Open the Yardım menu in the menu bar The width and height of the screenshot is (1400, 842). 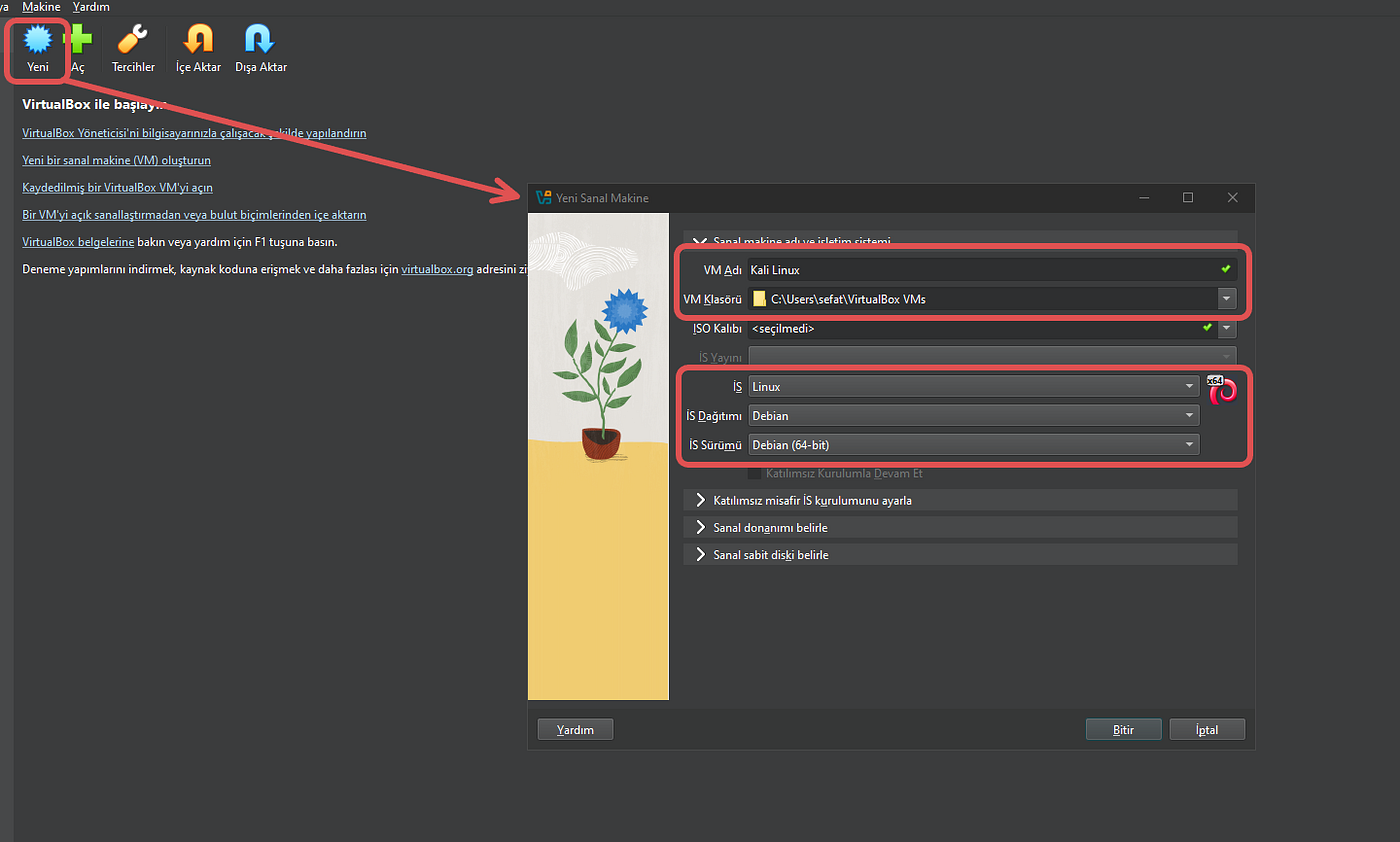pyautogui.click(x=91, y=7)
